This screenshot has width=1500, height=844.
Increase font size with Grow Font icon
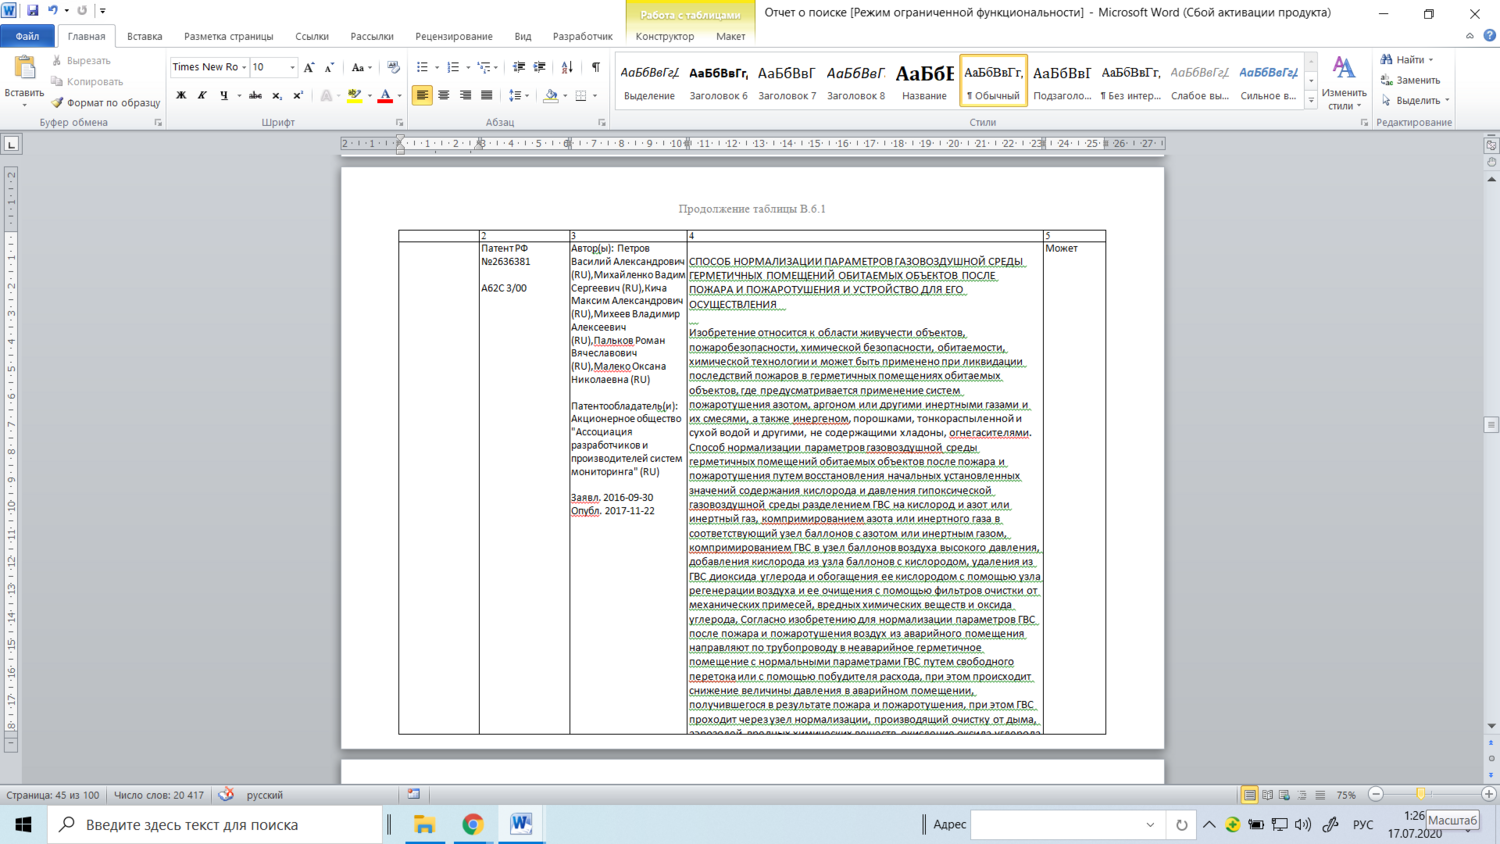click(x=309, y=67)
